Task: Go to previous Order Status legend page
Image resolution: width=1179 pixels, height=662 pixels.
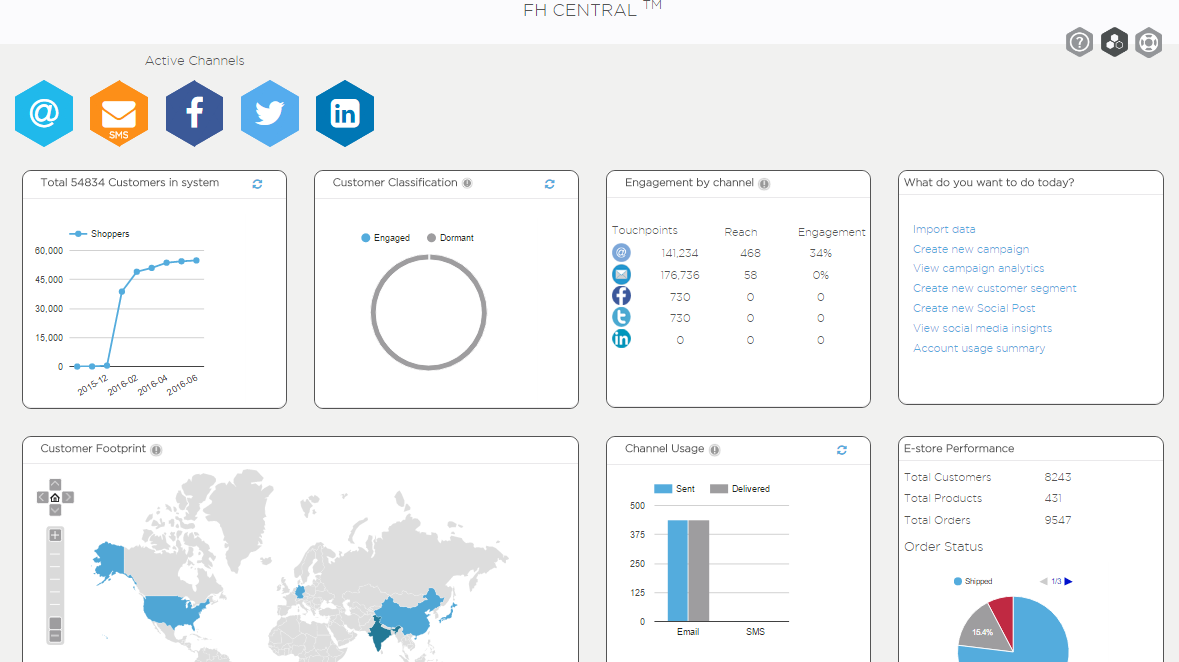Action: [x=1044, y=582]
